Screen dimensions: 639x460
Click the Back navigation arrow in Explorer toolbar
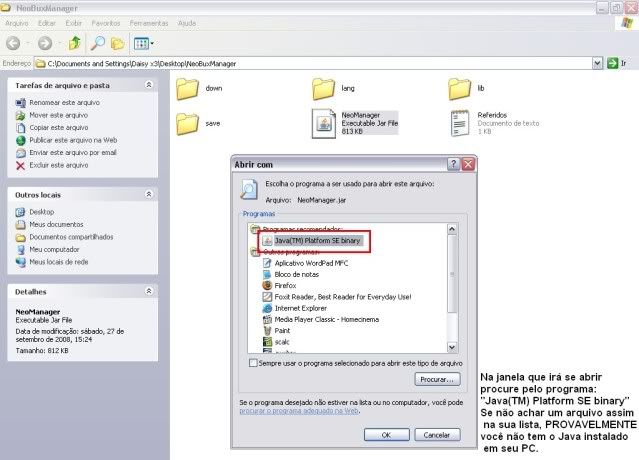tap(13, 43)
